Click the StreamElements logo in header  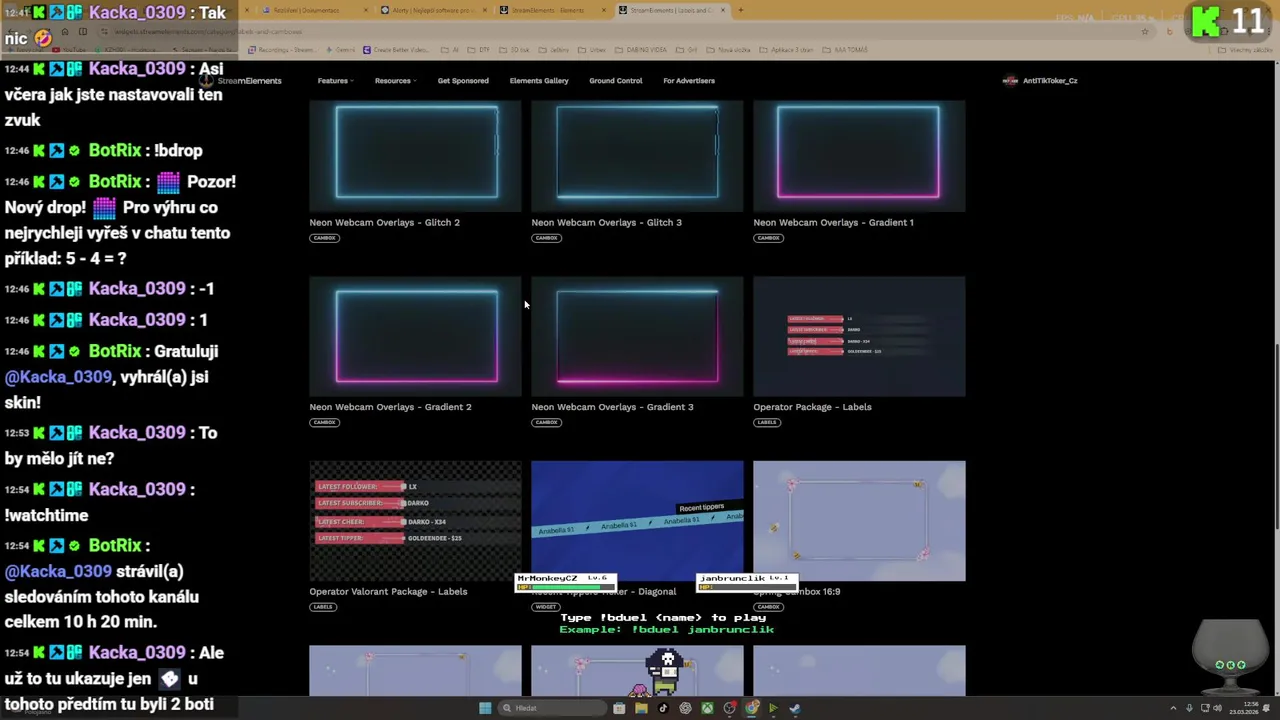tap(242, 80)
